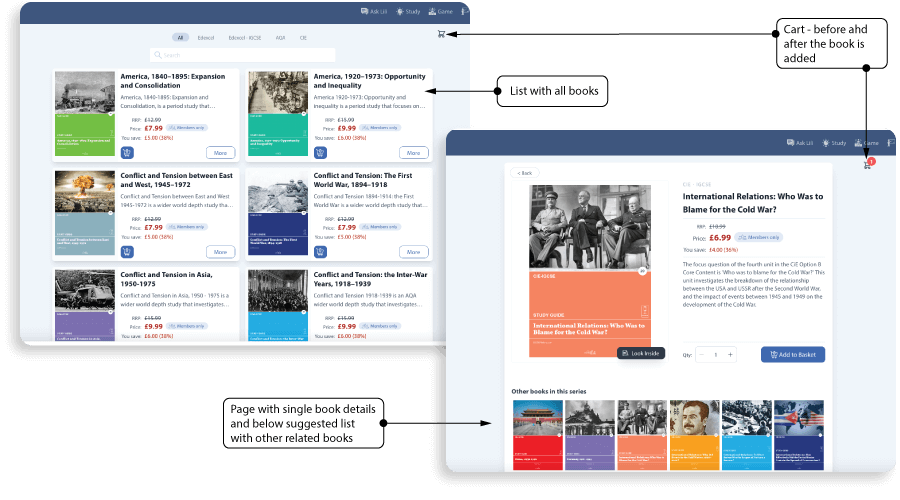Screen dimensions: 900x500
Task: Open First World War navy cover thumbnail
Action: pyautogui.click(x=278, y=213)
